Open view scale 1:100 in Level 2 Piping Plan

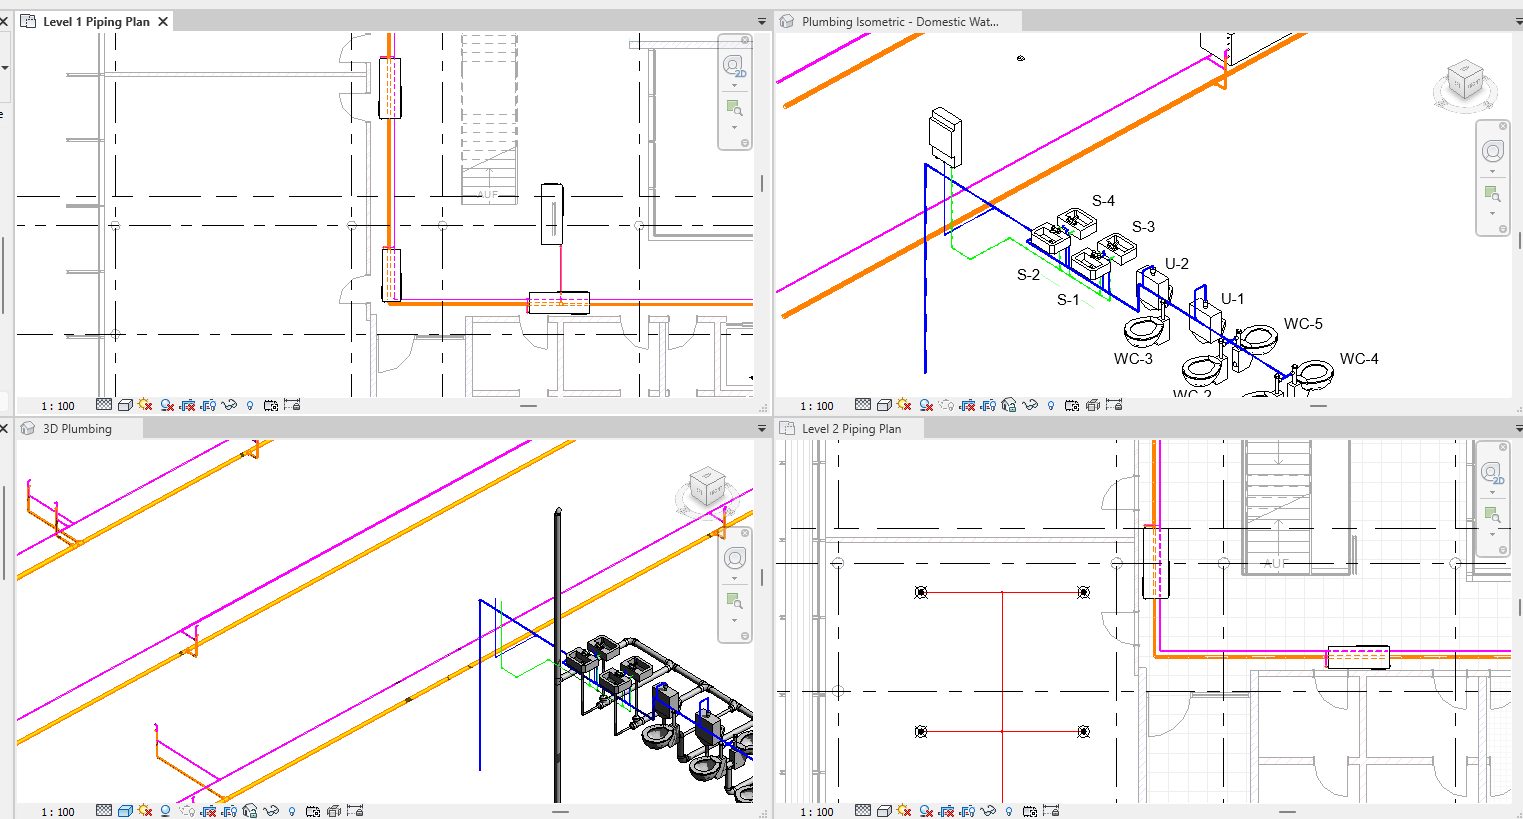point(817,812)
